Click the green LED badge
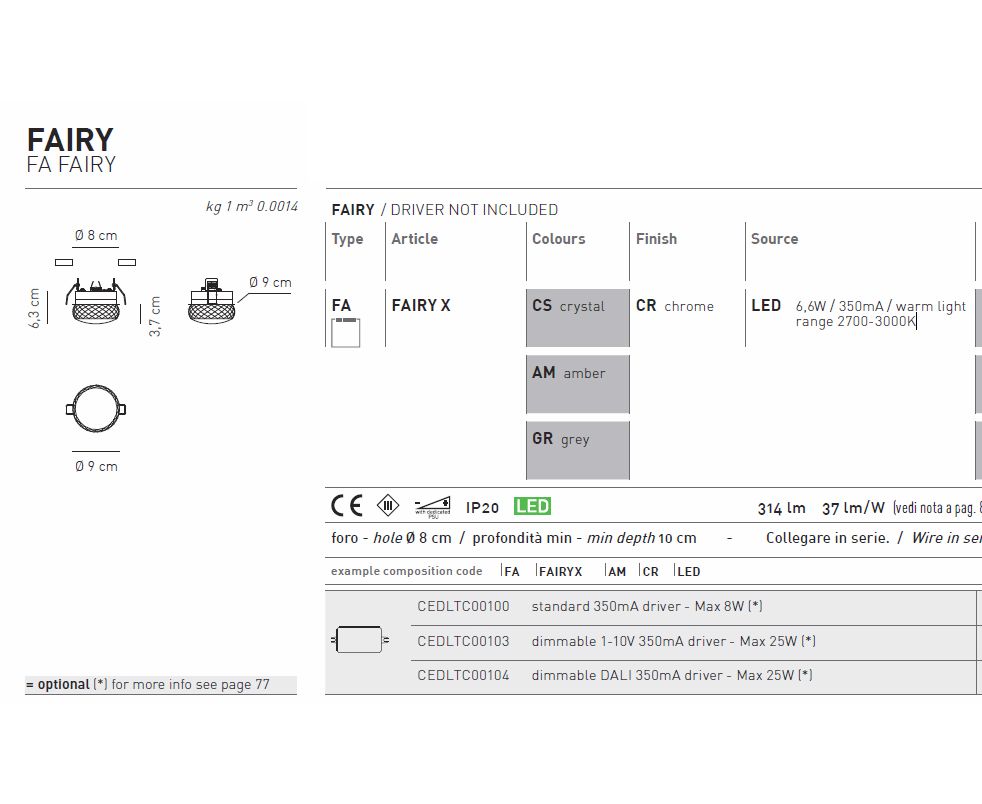 [532, 507]
